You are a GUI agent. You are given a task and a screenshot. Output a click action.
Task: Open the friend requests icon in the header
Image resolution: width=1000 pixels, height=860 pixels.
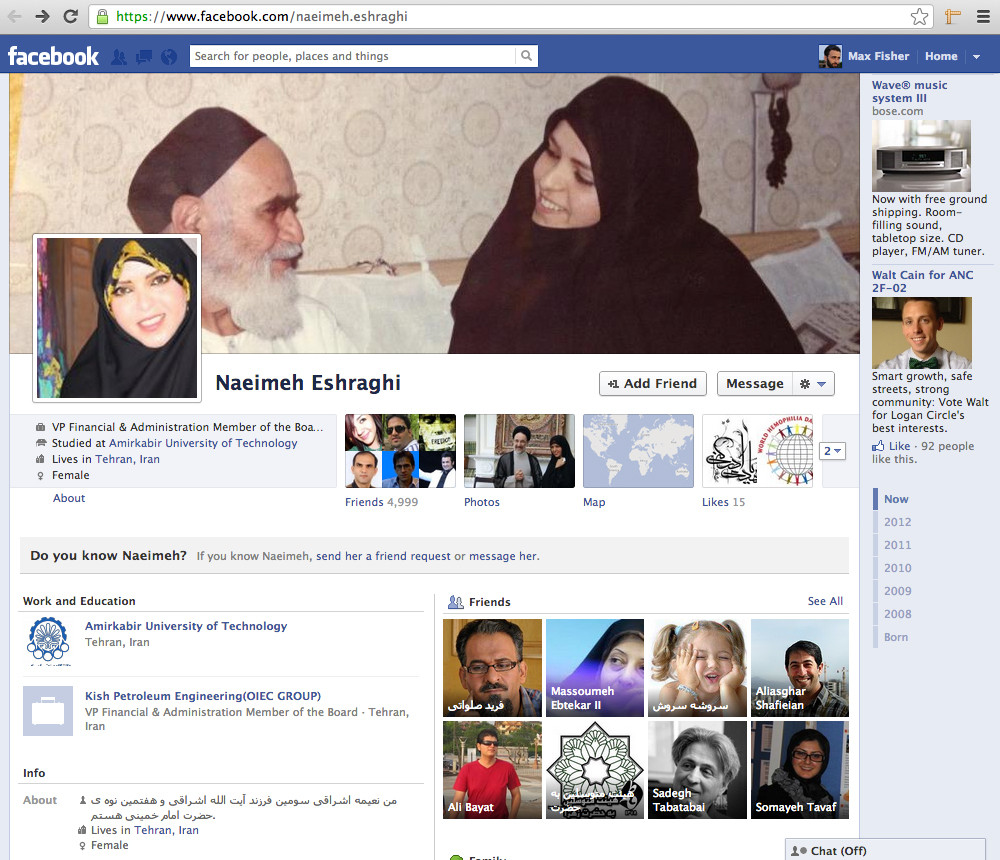(120, 57)
